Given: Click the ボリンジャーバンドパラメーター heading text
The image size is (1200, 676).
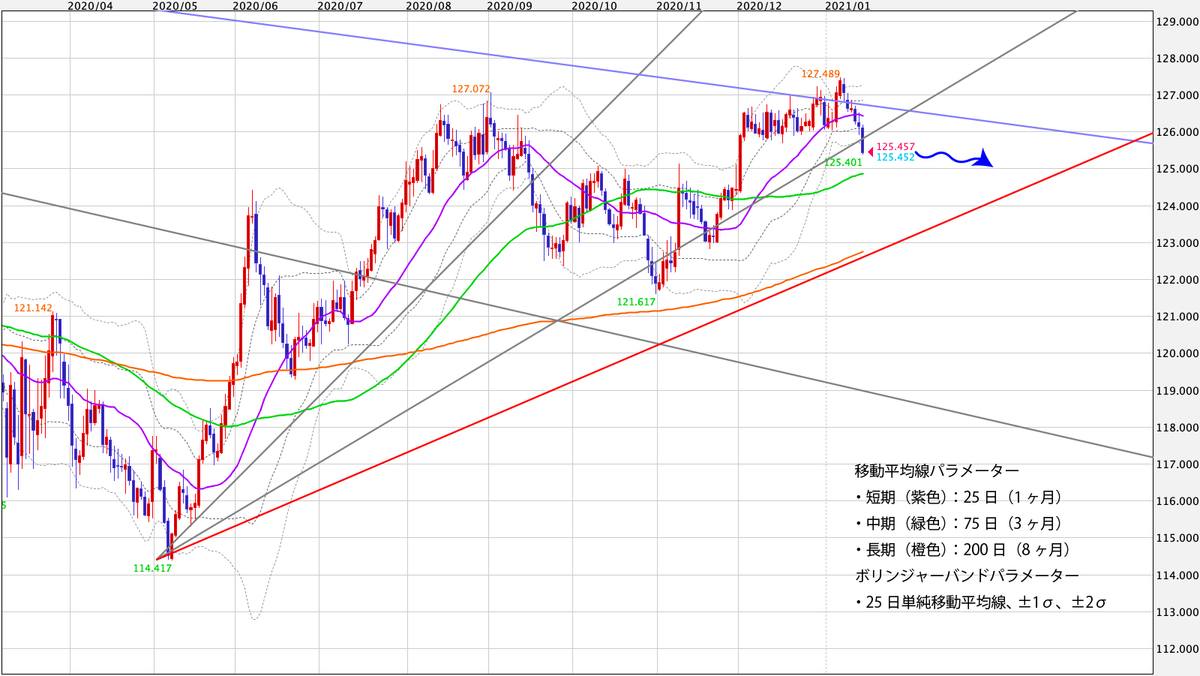Looking at the screenshot, I should point(967,576).
